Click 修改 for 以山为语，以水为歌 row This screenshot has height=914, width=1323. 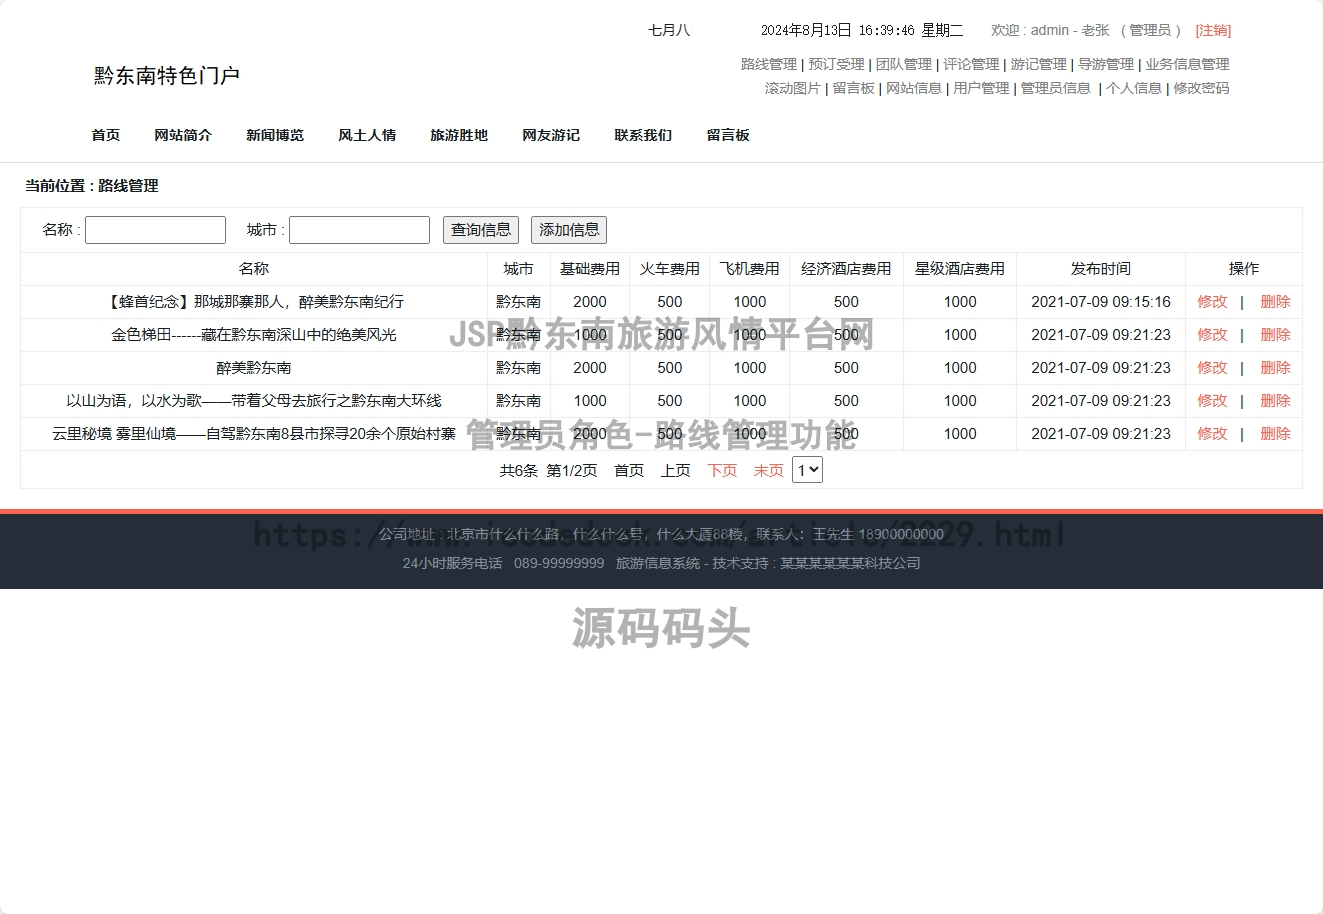[x=1212, y=401]
